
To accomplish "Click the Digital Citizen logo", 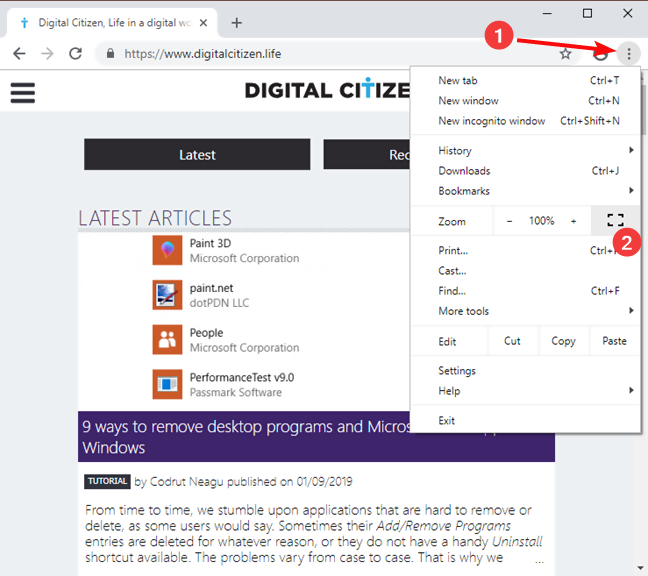I will (328, 90).
